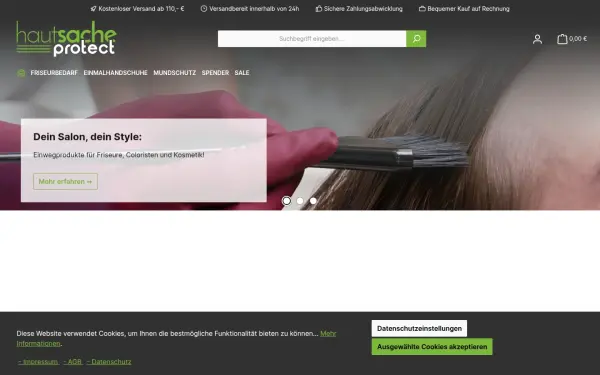
Task: Open the Mundschutz menu
Action: pyautogui.click(x=174, y=73)
